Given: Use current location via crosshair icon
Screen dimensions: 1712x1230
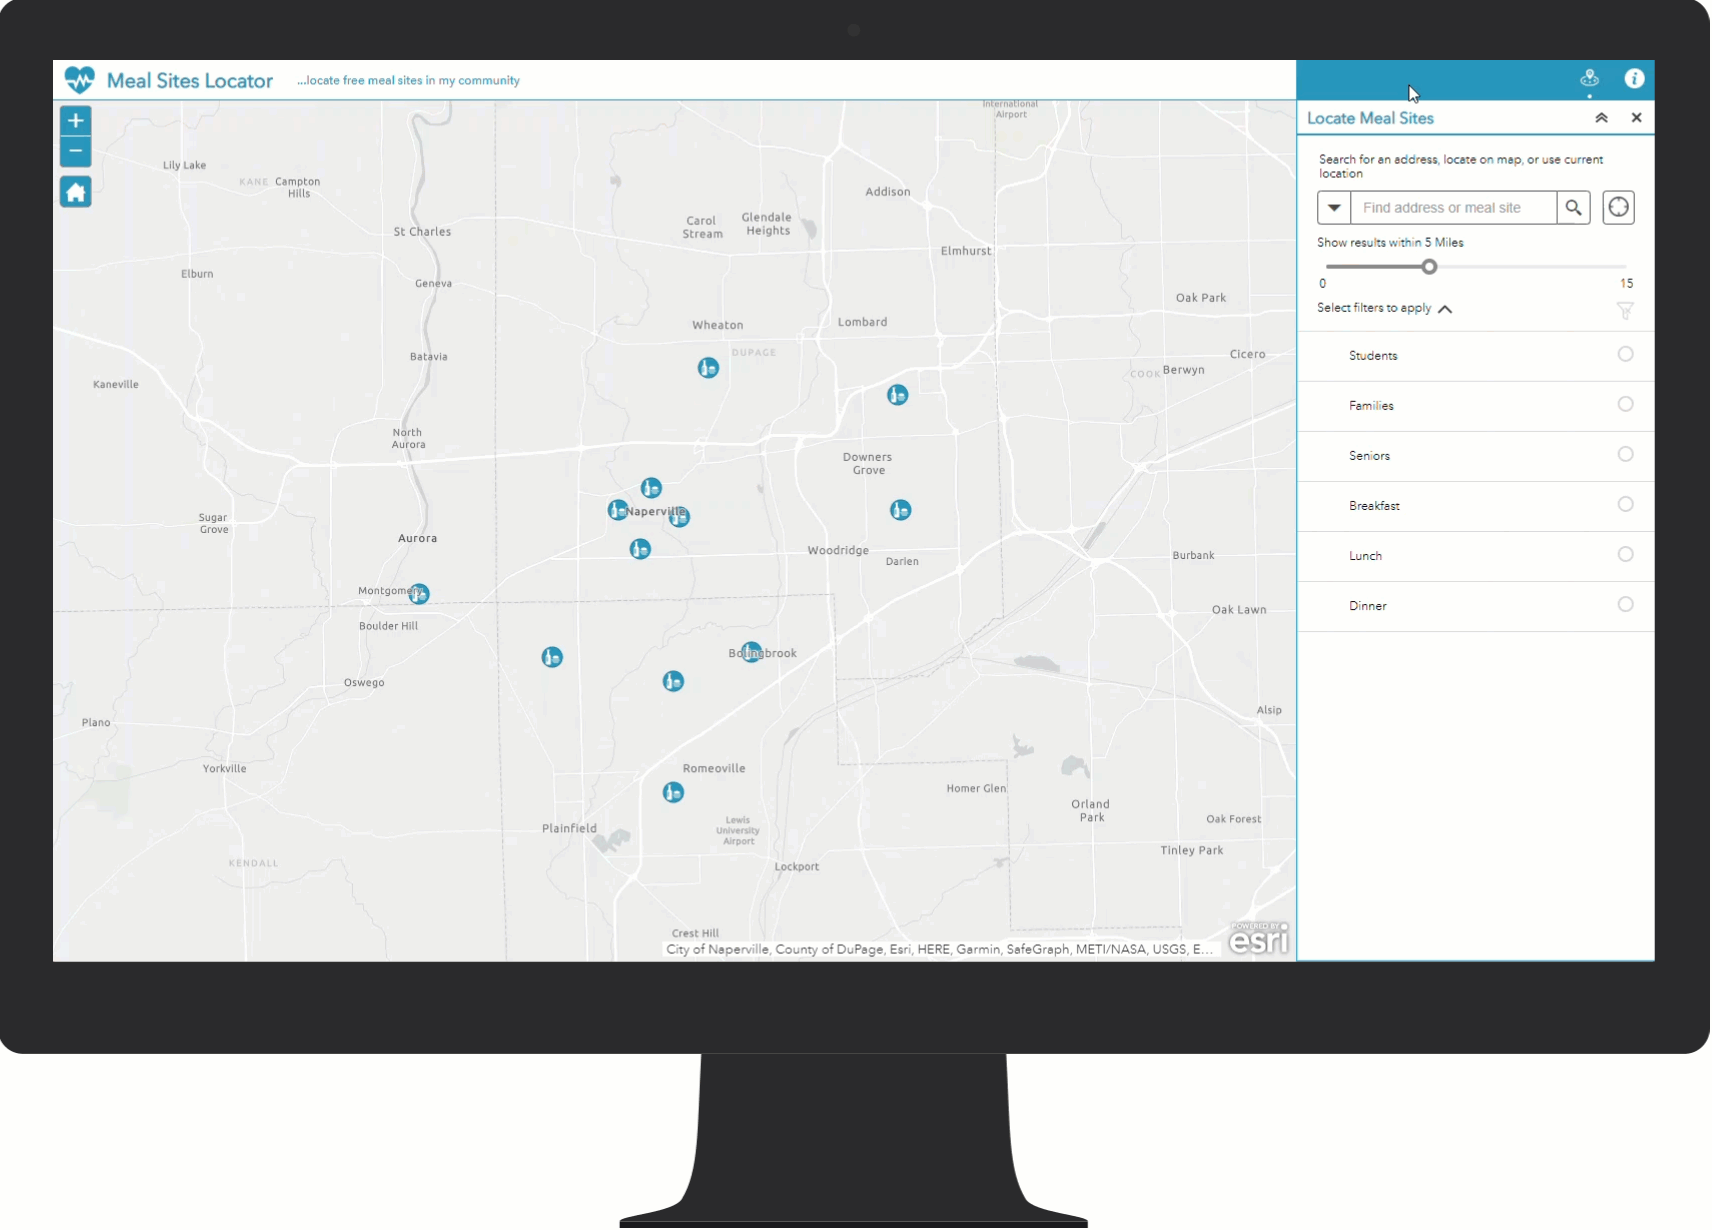Looking at the screenshot, I should pos(1618,207).
